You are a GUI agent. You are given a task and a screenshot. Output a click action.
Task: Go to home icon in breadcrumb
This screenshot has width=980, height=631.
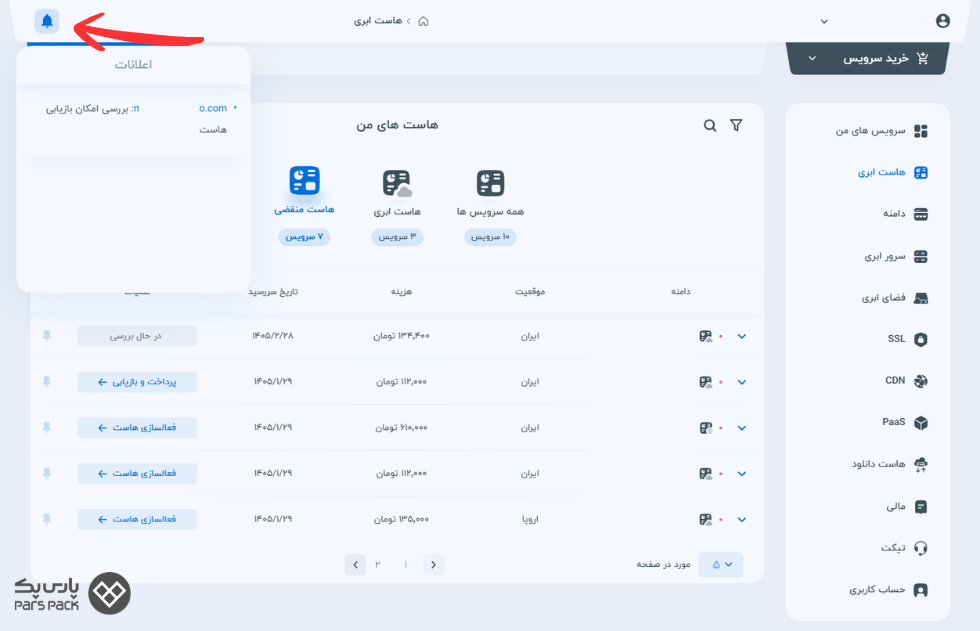point(423,21)
